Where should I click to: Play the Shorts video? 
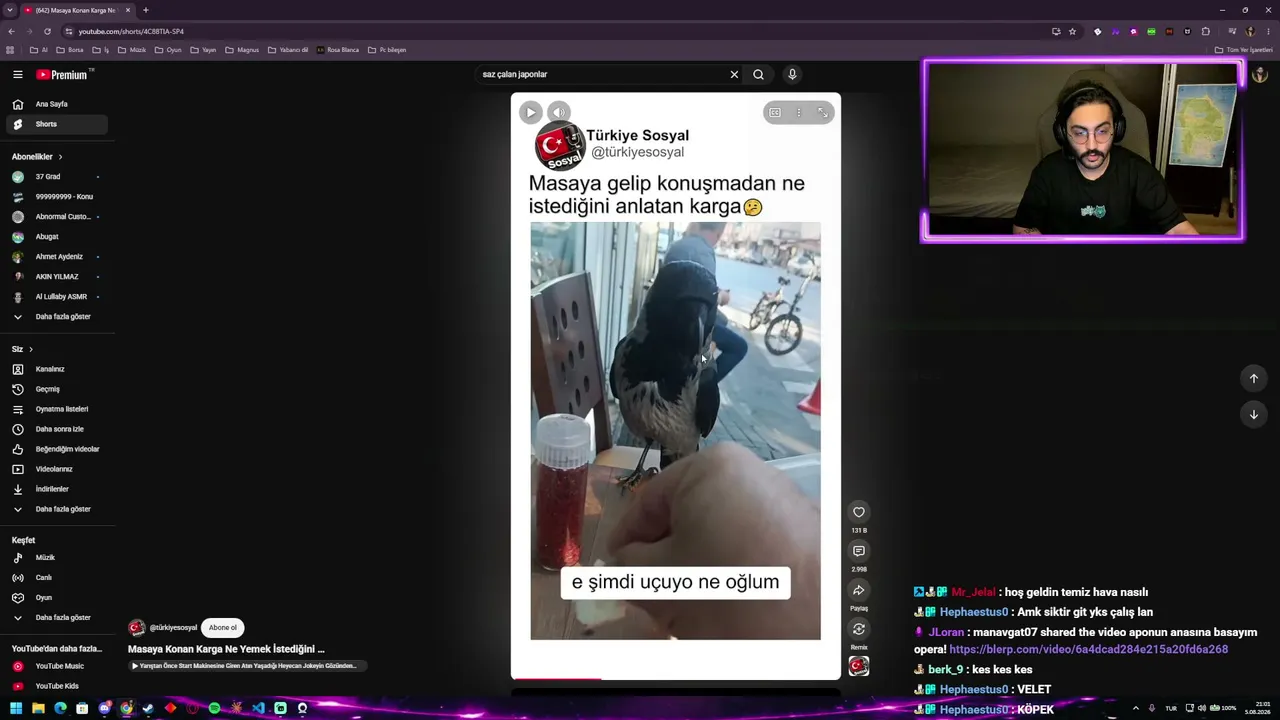point(531,112)
